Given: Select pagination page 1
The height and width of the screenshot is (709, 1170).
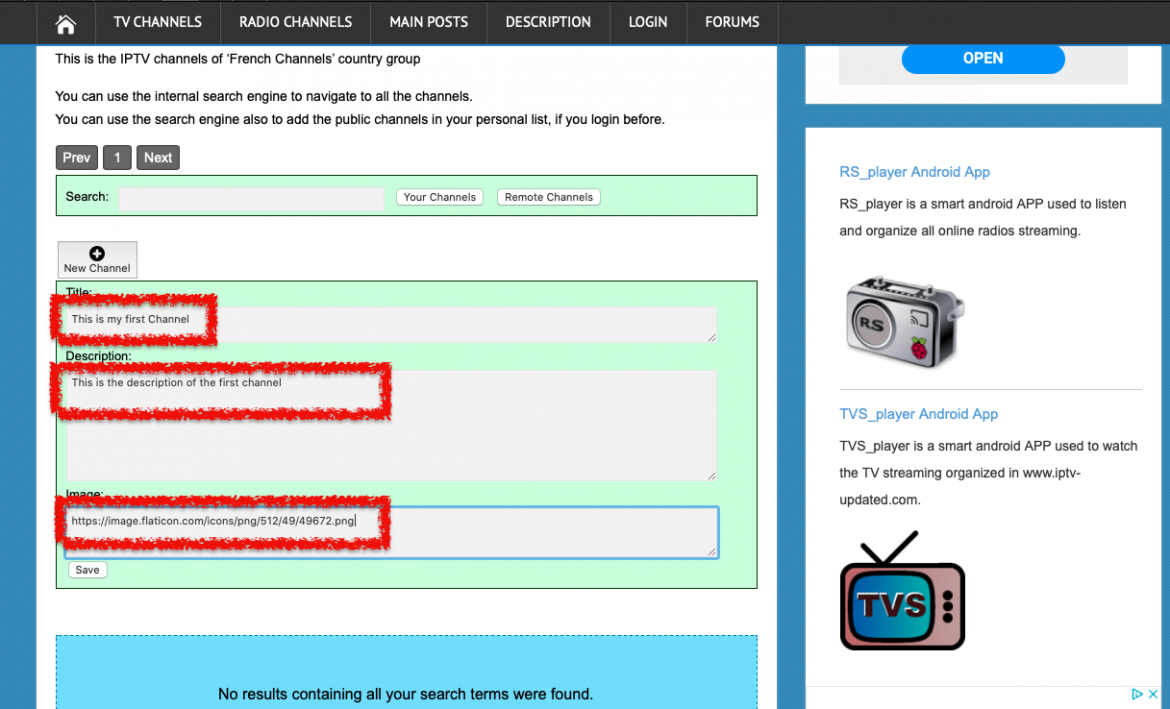Looking at the screenshot, I should click(x=117, y=157).
